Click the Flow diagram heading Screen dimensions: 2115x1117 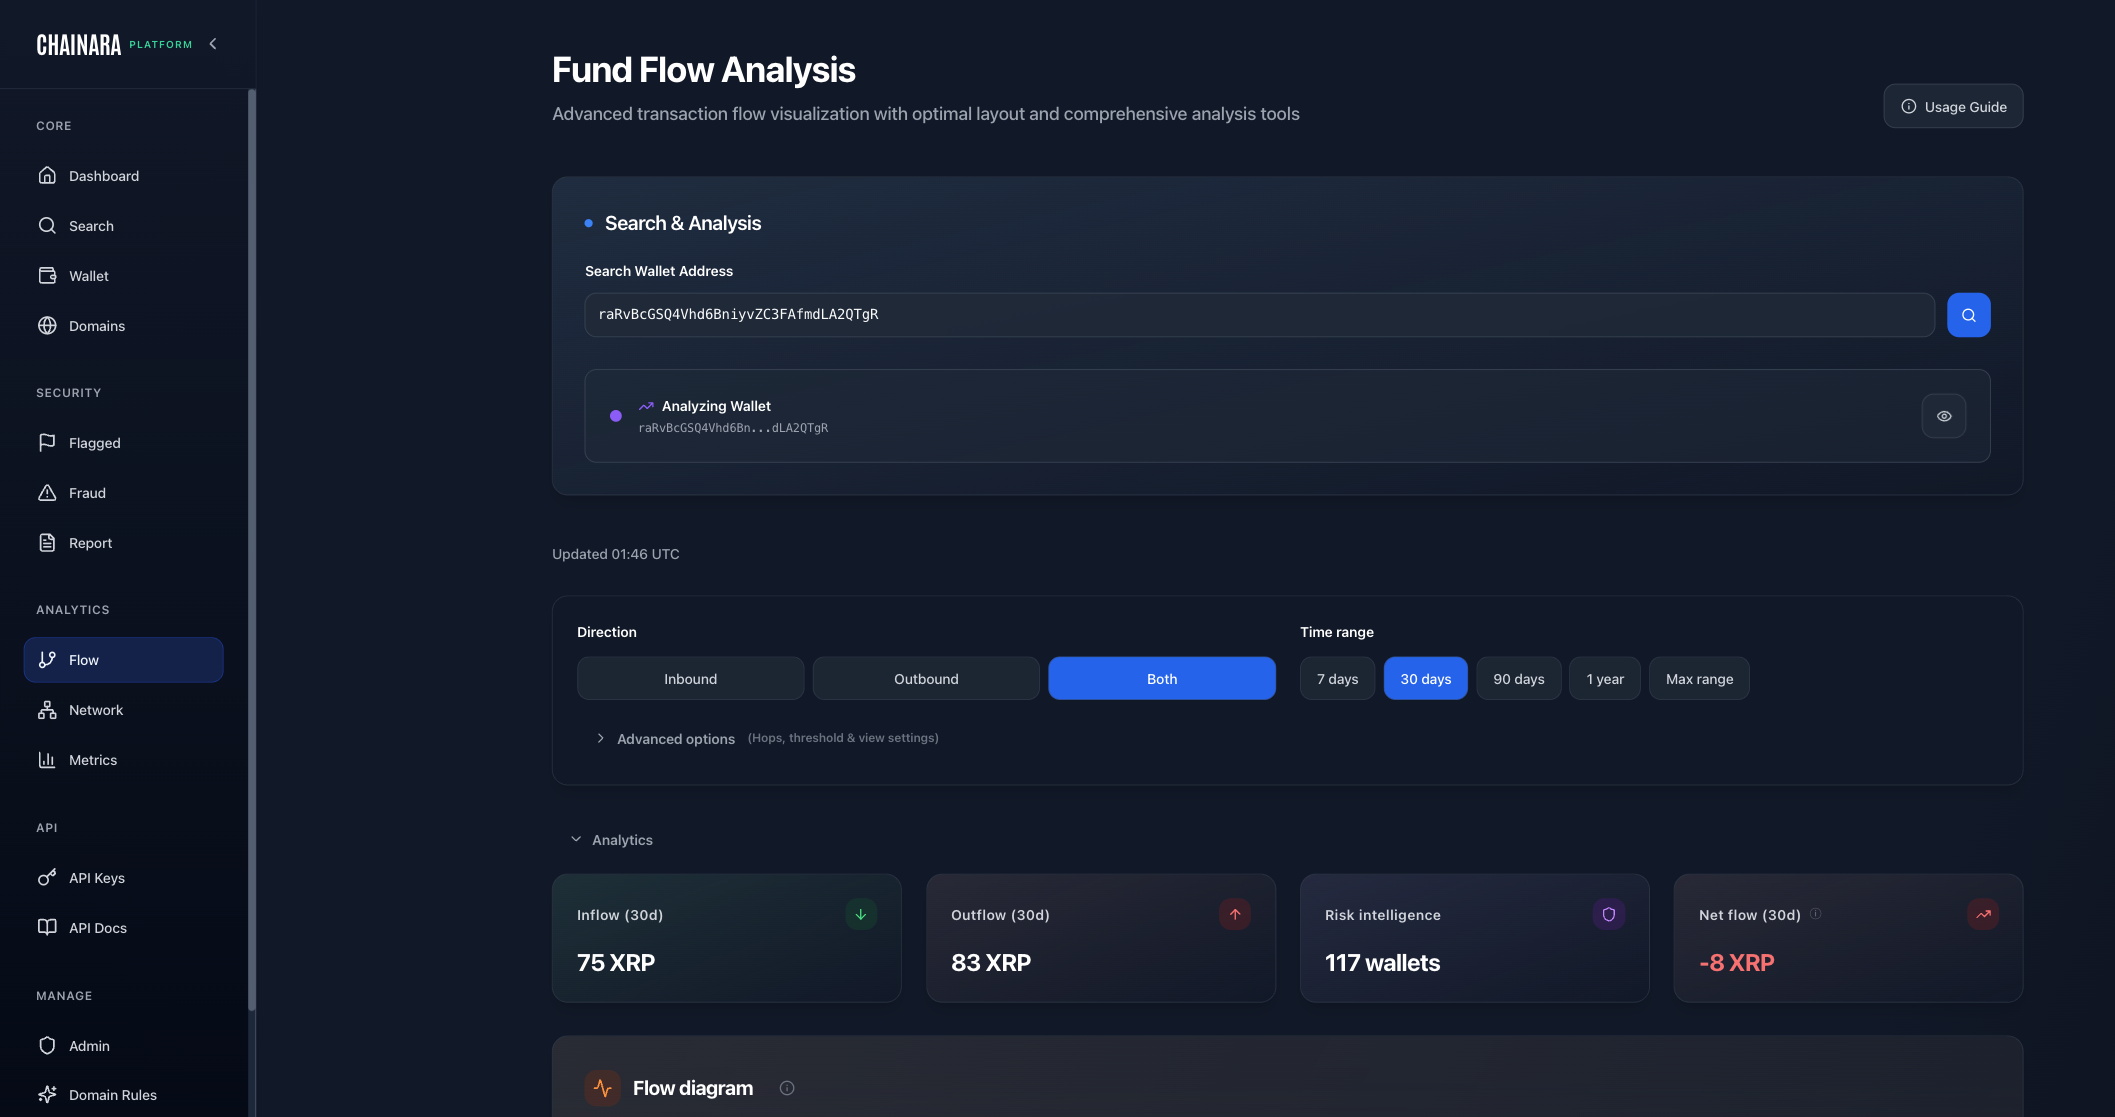(693, 1088)
